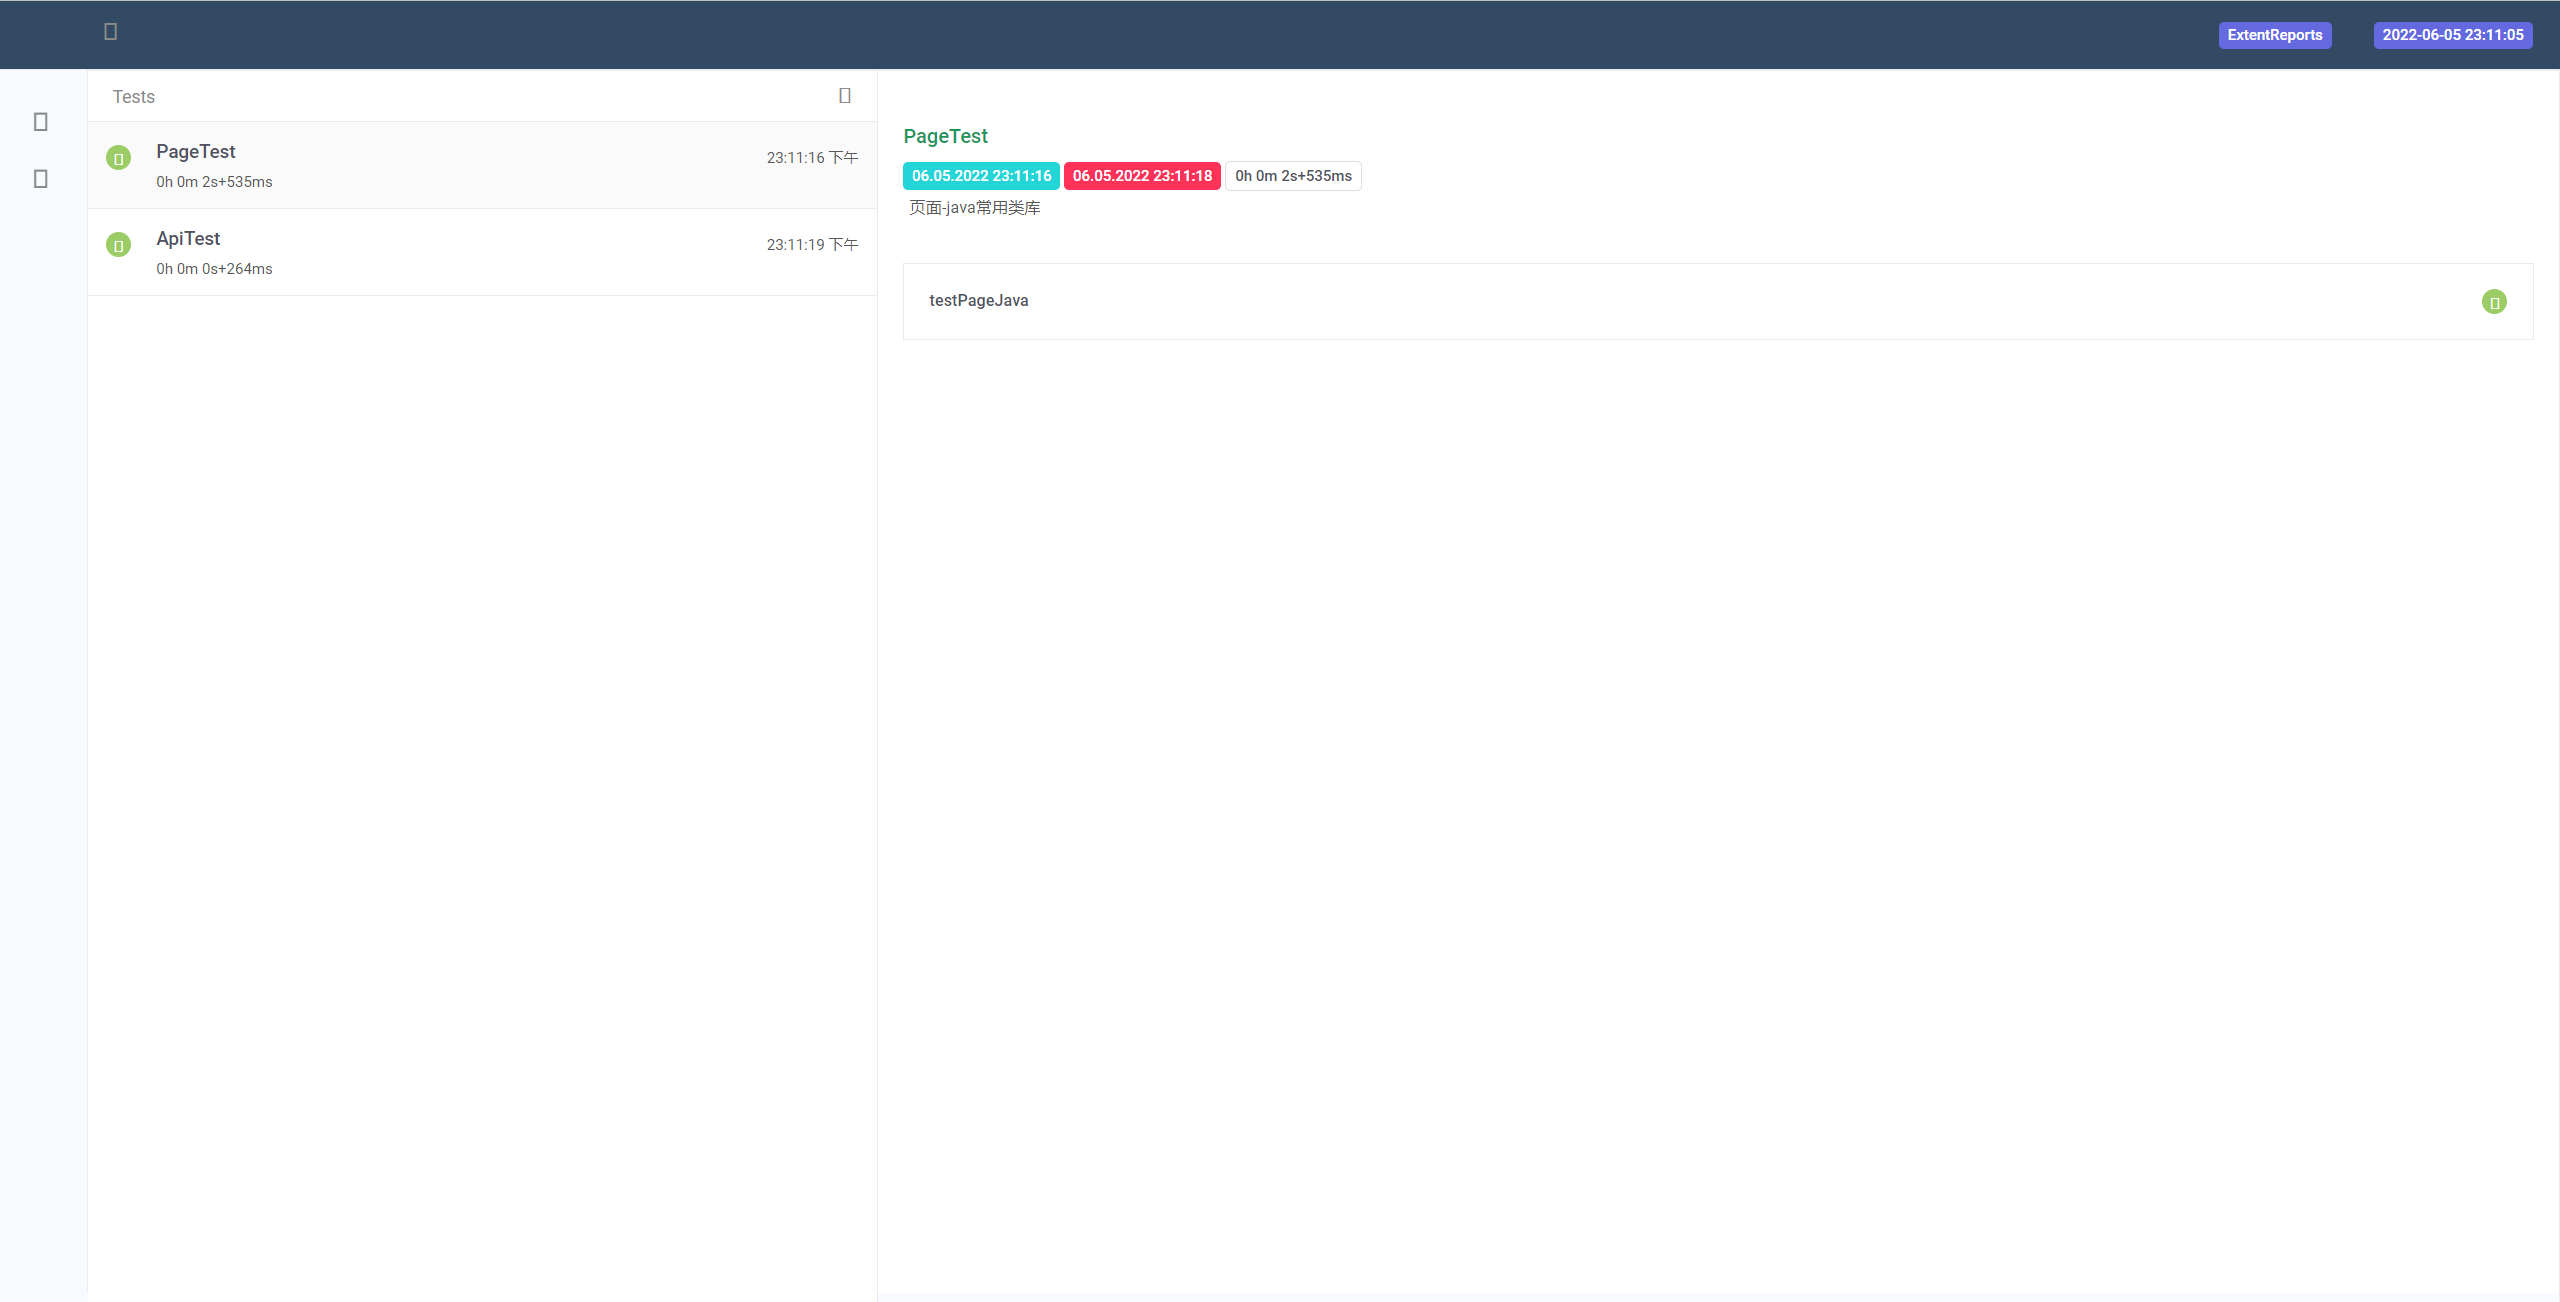2560x1302 pixels.
Task: Click the 0h 0m 2s+535ms duration badge
Action: coord(1293,176)
